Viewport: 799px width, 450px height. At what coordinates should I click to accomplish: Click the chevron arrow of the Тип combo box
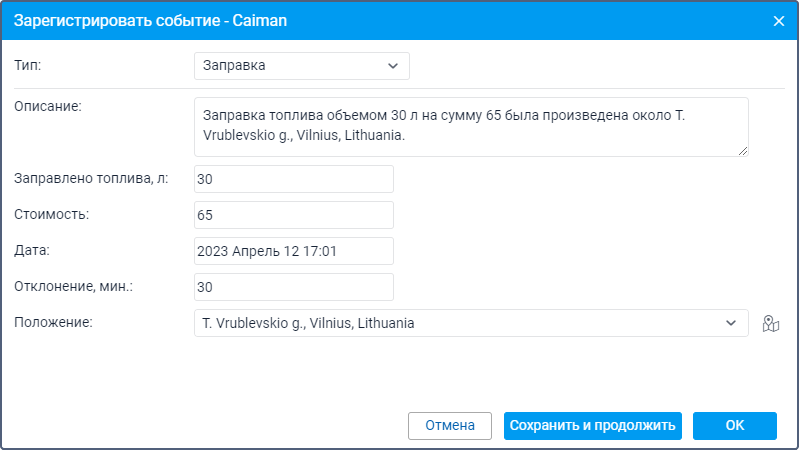pos(392,66)
